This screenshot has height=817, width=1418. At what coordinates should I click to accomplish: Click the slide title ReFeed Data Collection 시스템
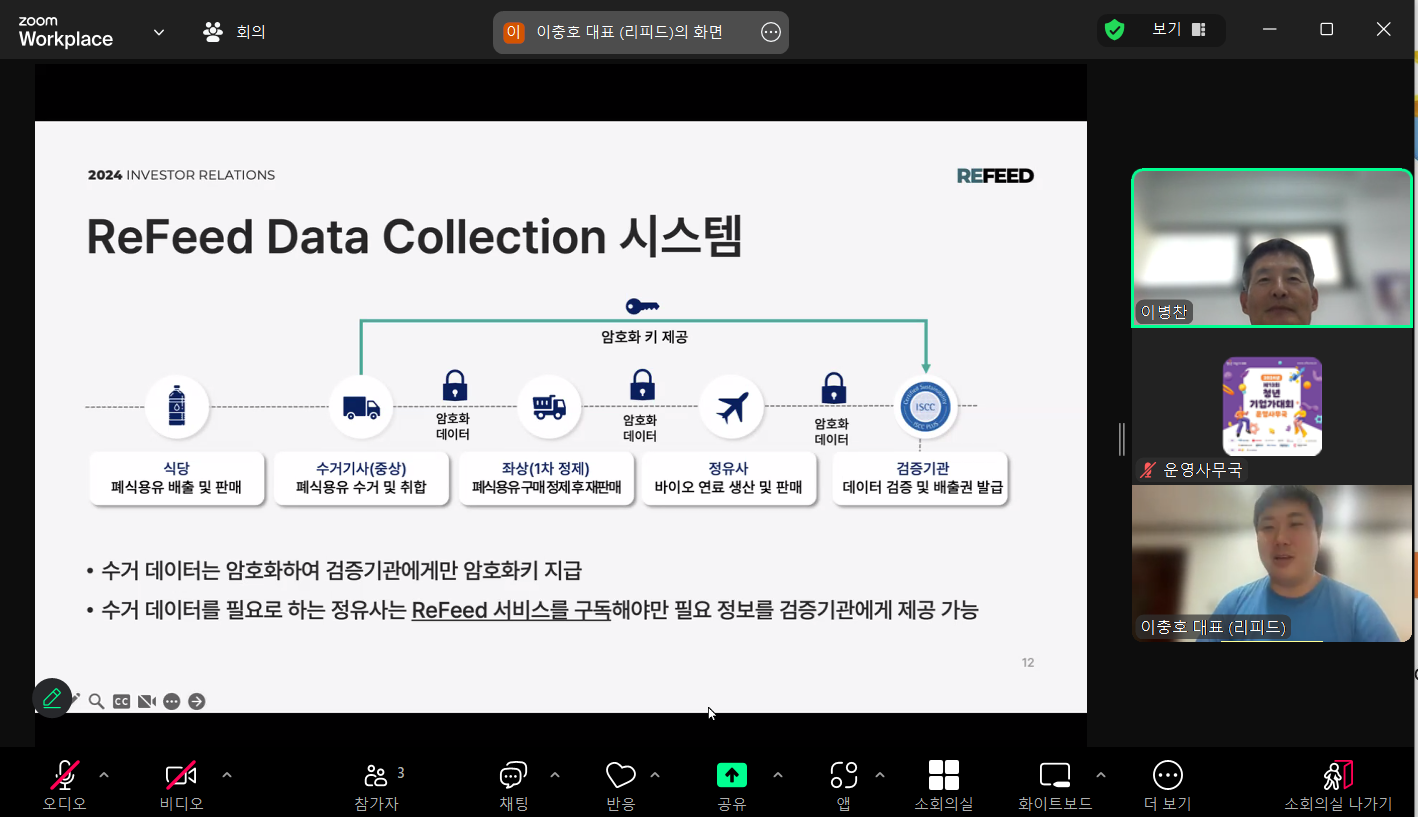pyautogui.click(x=414, y=237)
